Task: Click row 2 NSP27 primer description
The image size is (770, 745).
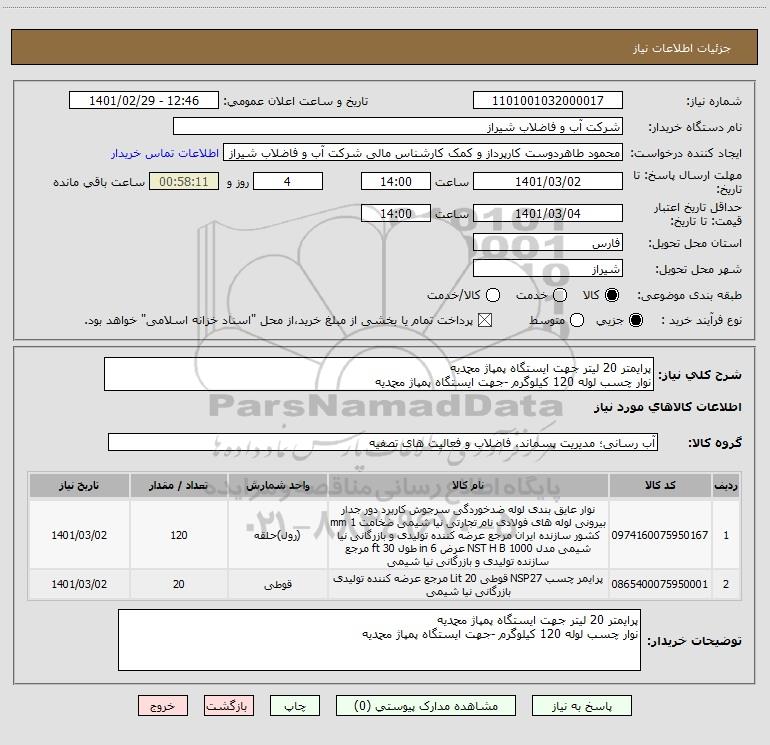Action: click(x=468, y=584)
